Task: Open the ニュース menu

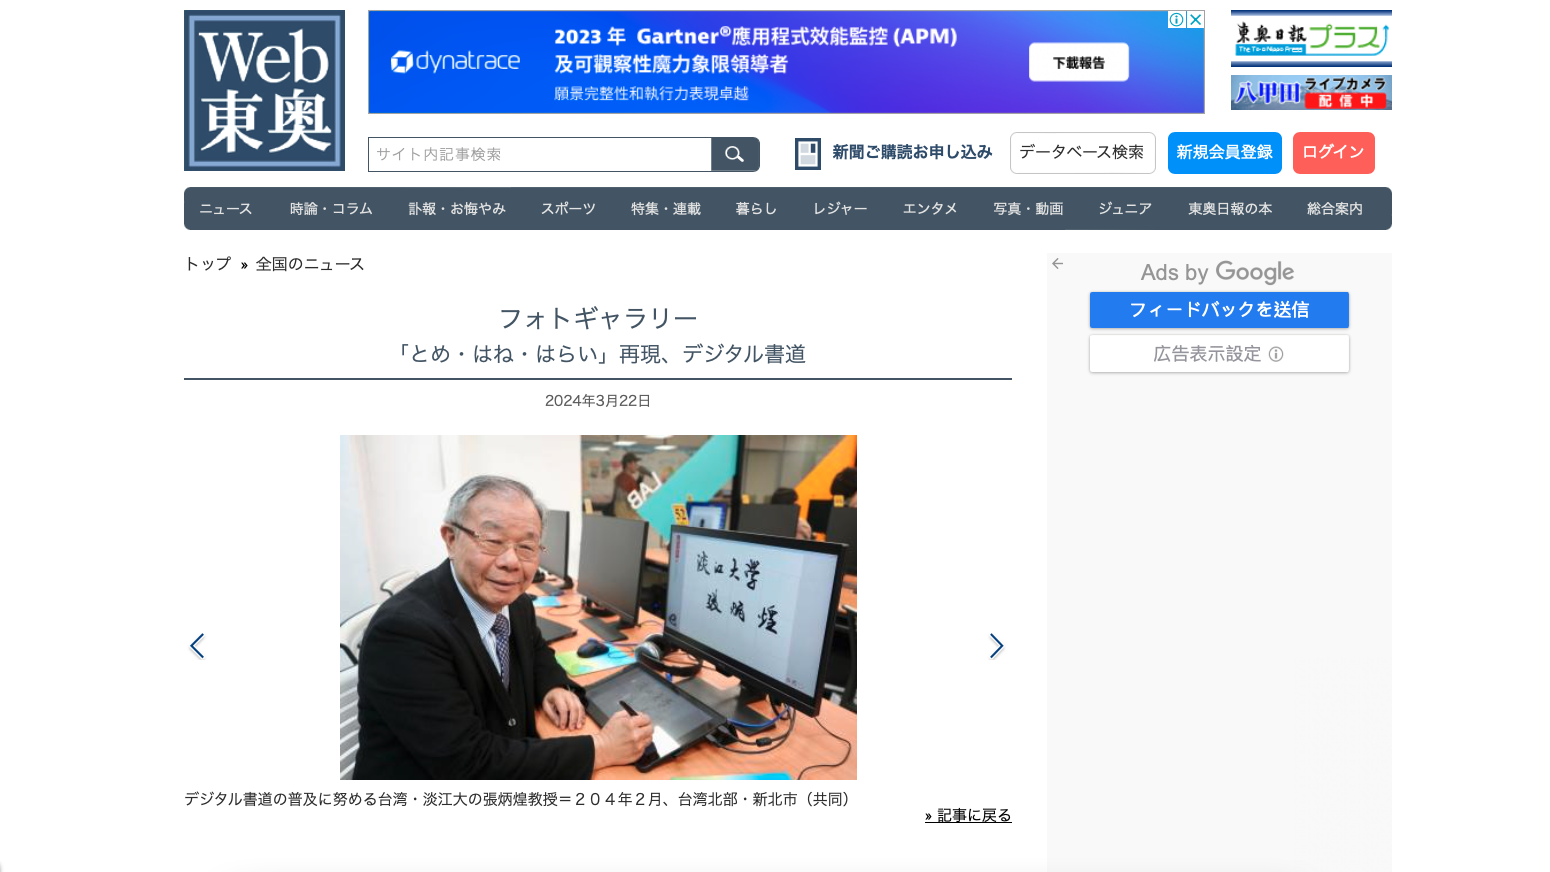Action: click(x=225, y=209)
